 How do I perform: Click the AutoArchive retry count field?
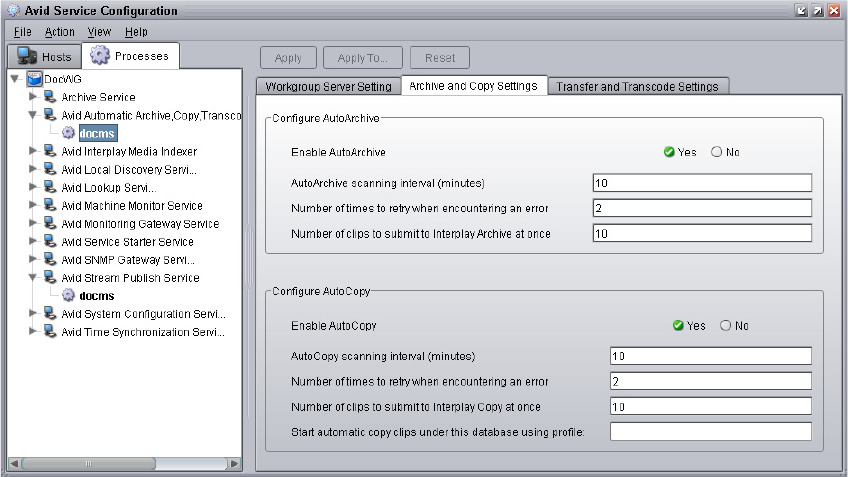point(702,208)
